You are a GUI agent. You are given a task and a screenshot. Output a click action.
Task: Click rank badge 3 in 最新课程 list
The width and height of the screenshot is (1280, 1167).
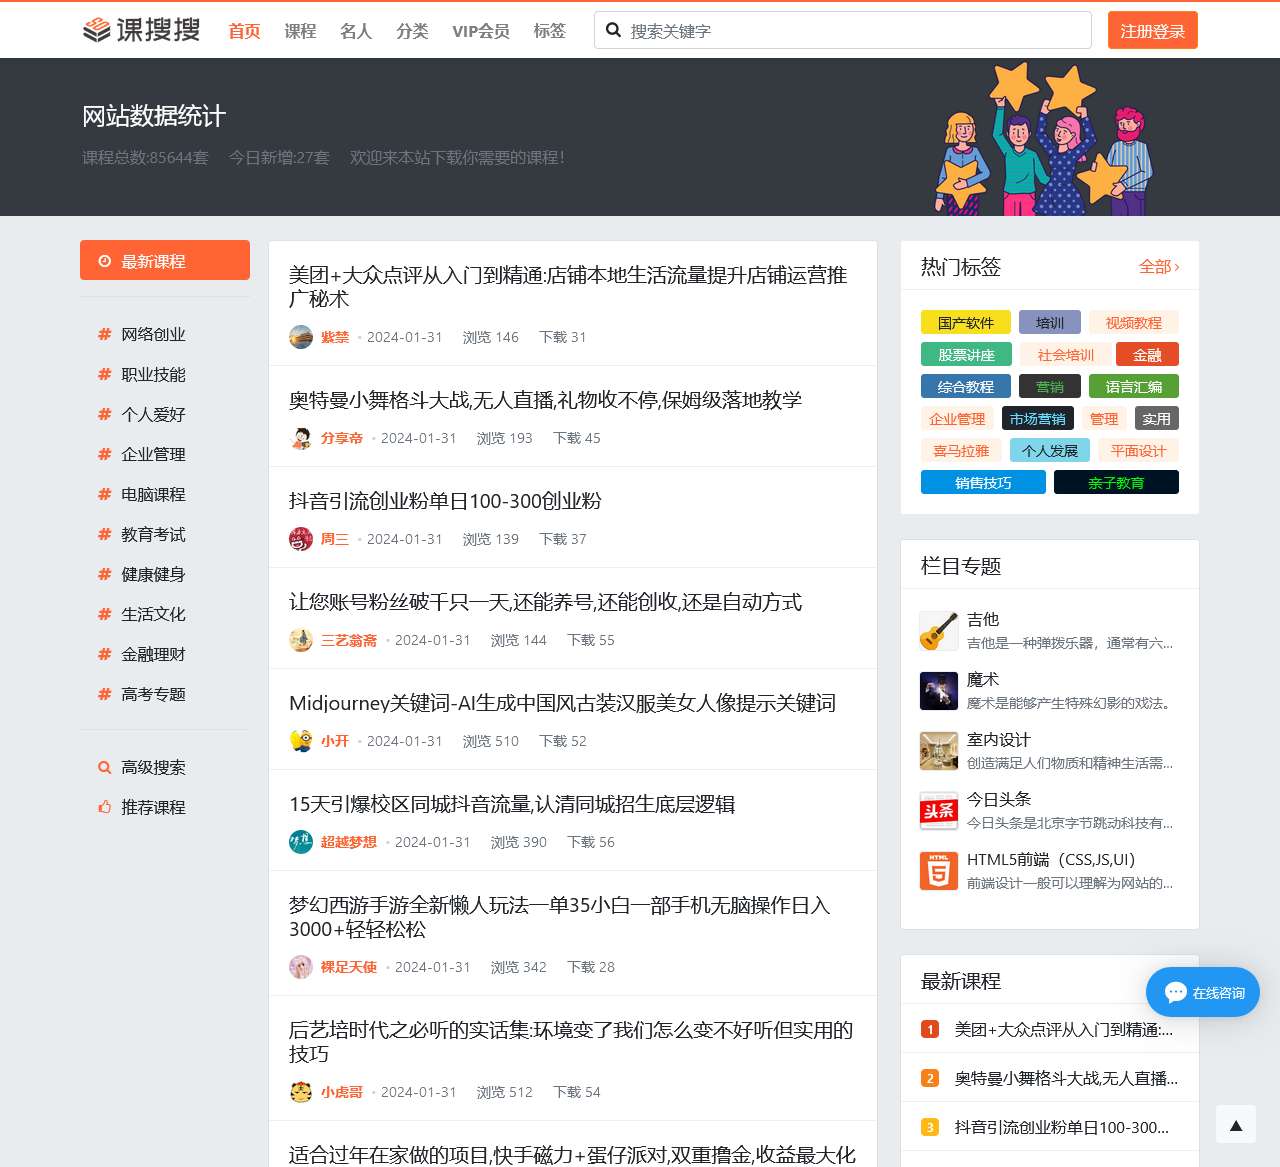point(930,1127)
